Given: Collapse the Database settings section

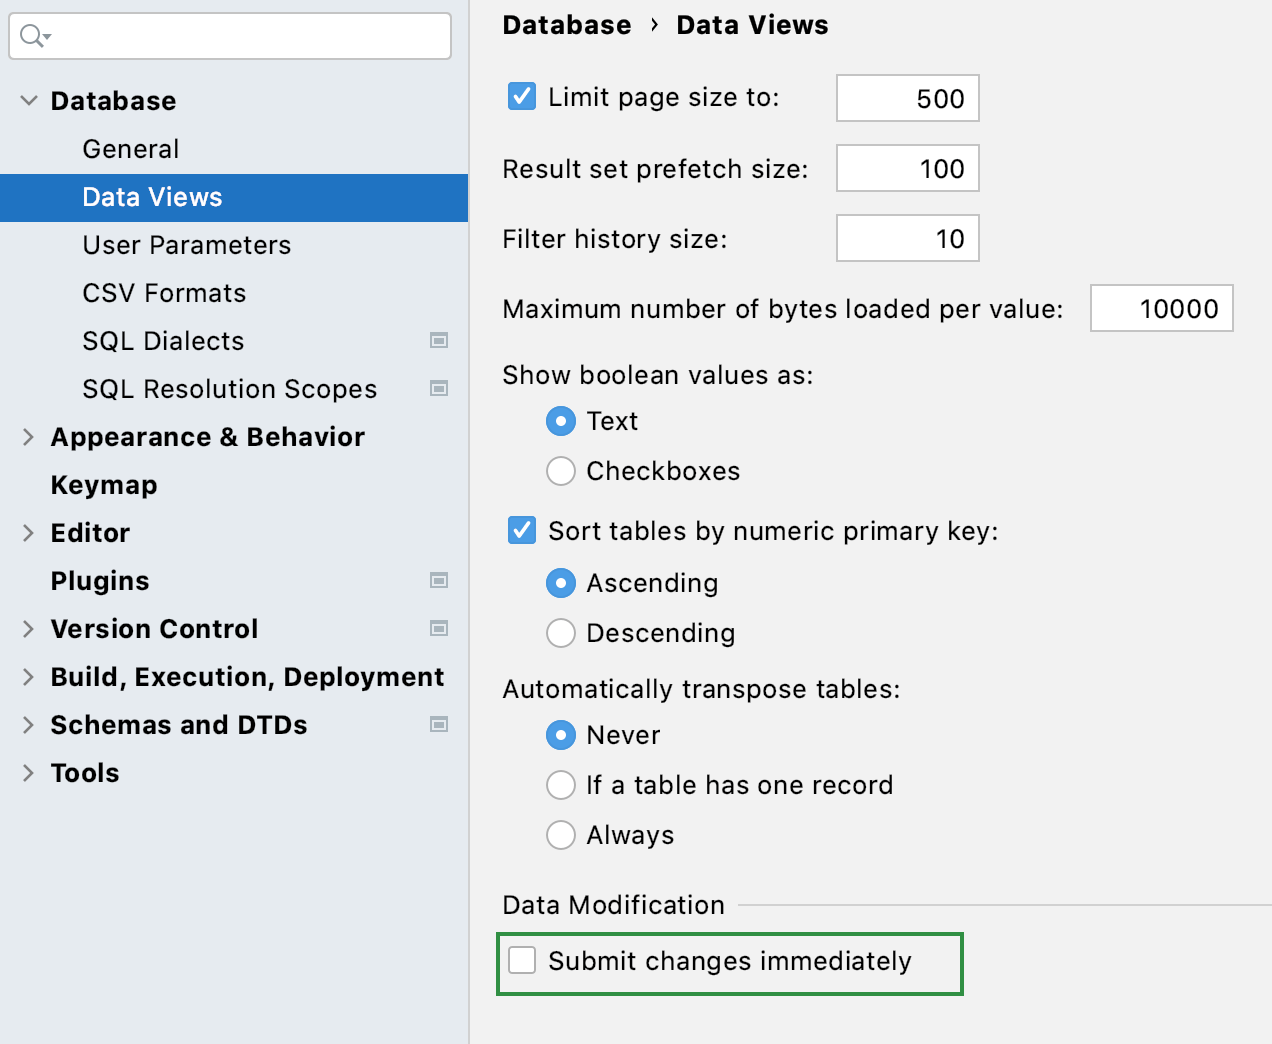Looking at the screenshot, I should point(29,101).
